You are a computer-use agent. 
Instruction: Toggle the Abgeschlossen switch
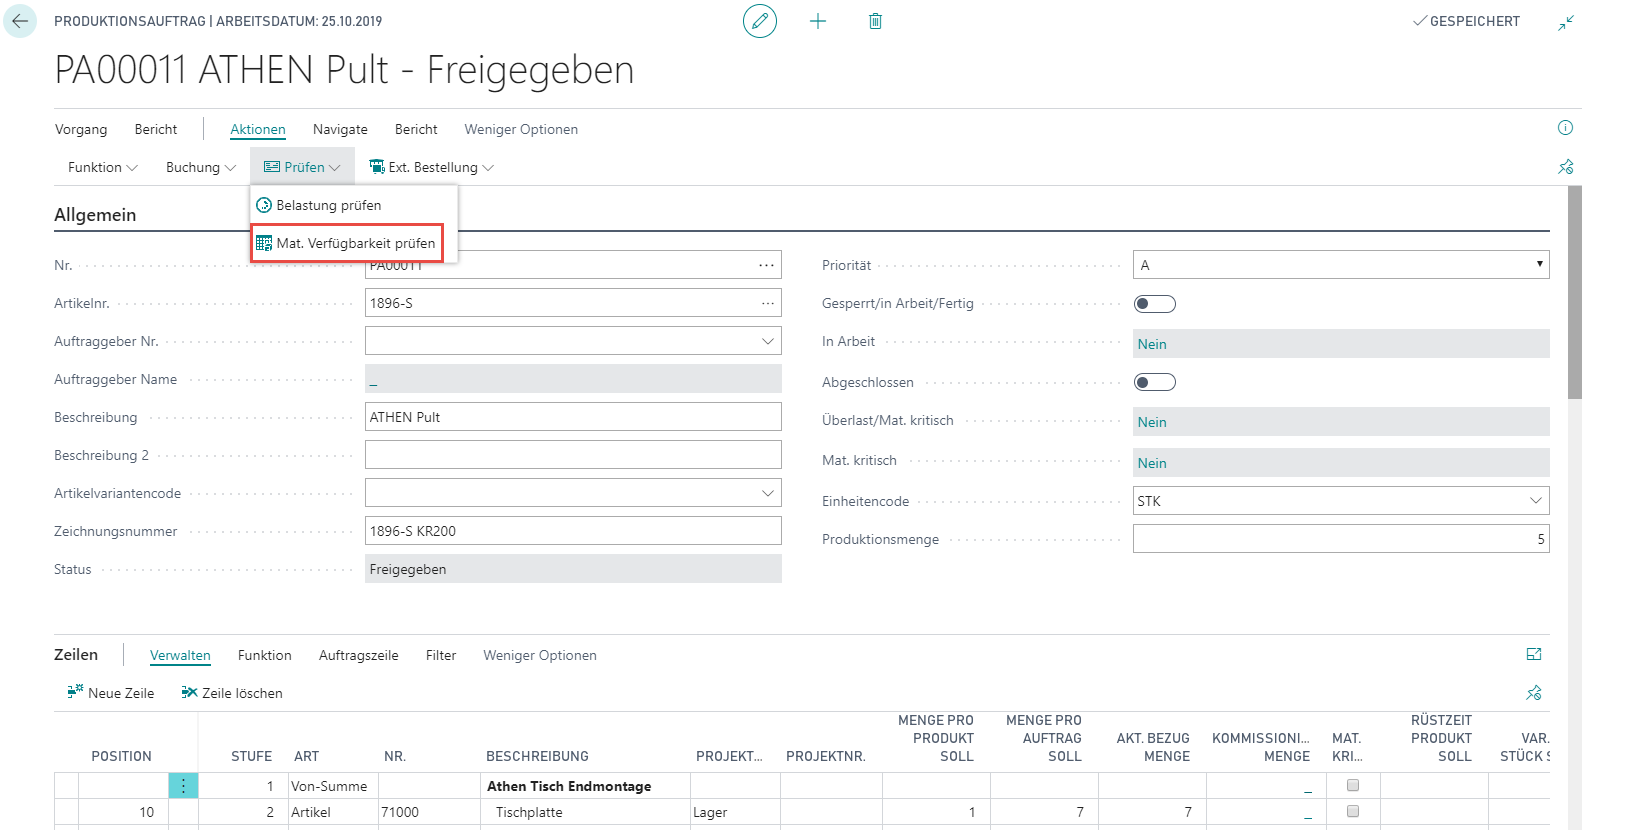(1154, 382)
